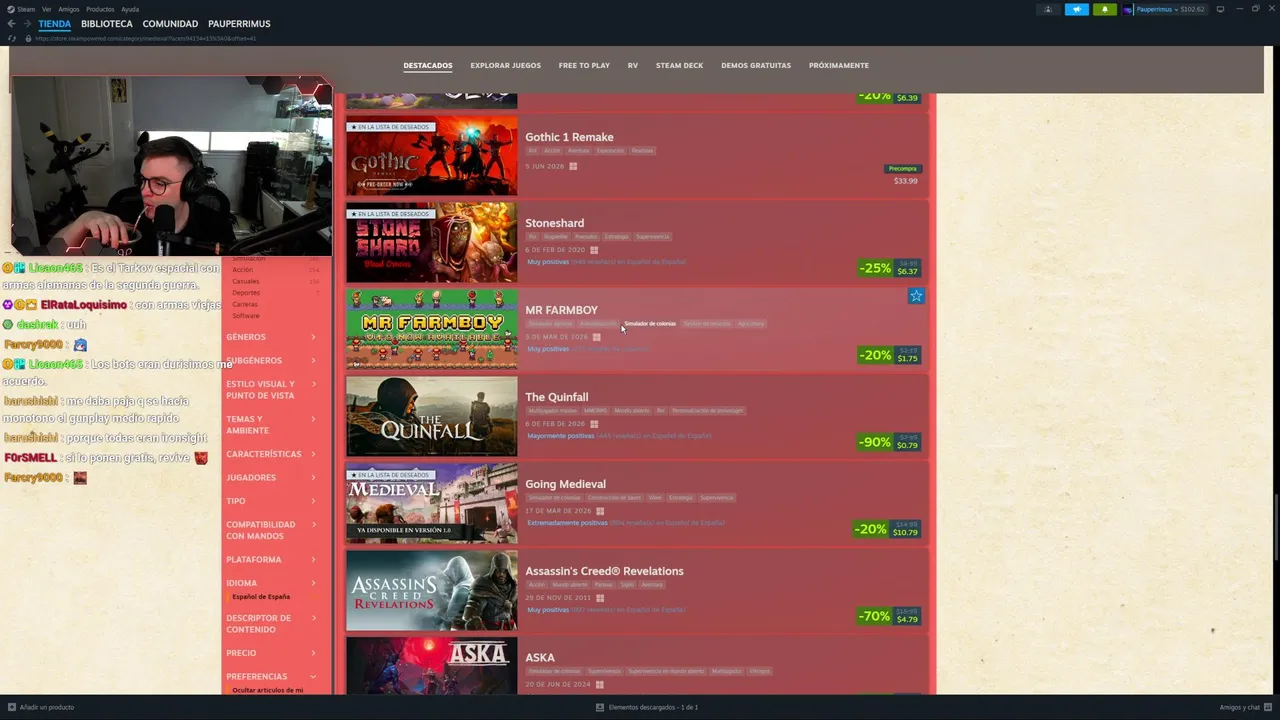Open the TIENDA tab

55,24
